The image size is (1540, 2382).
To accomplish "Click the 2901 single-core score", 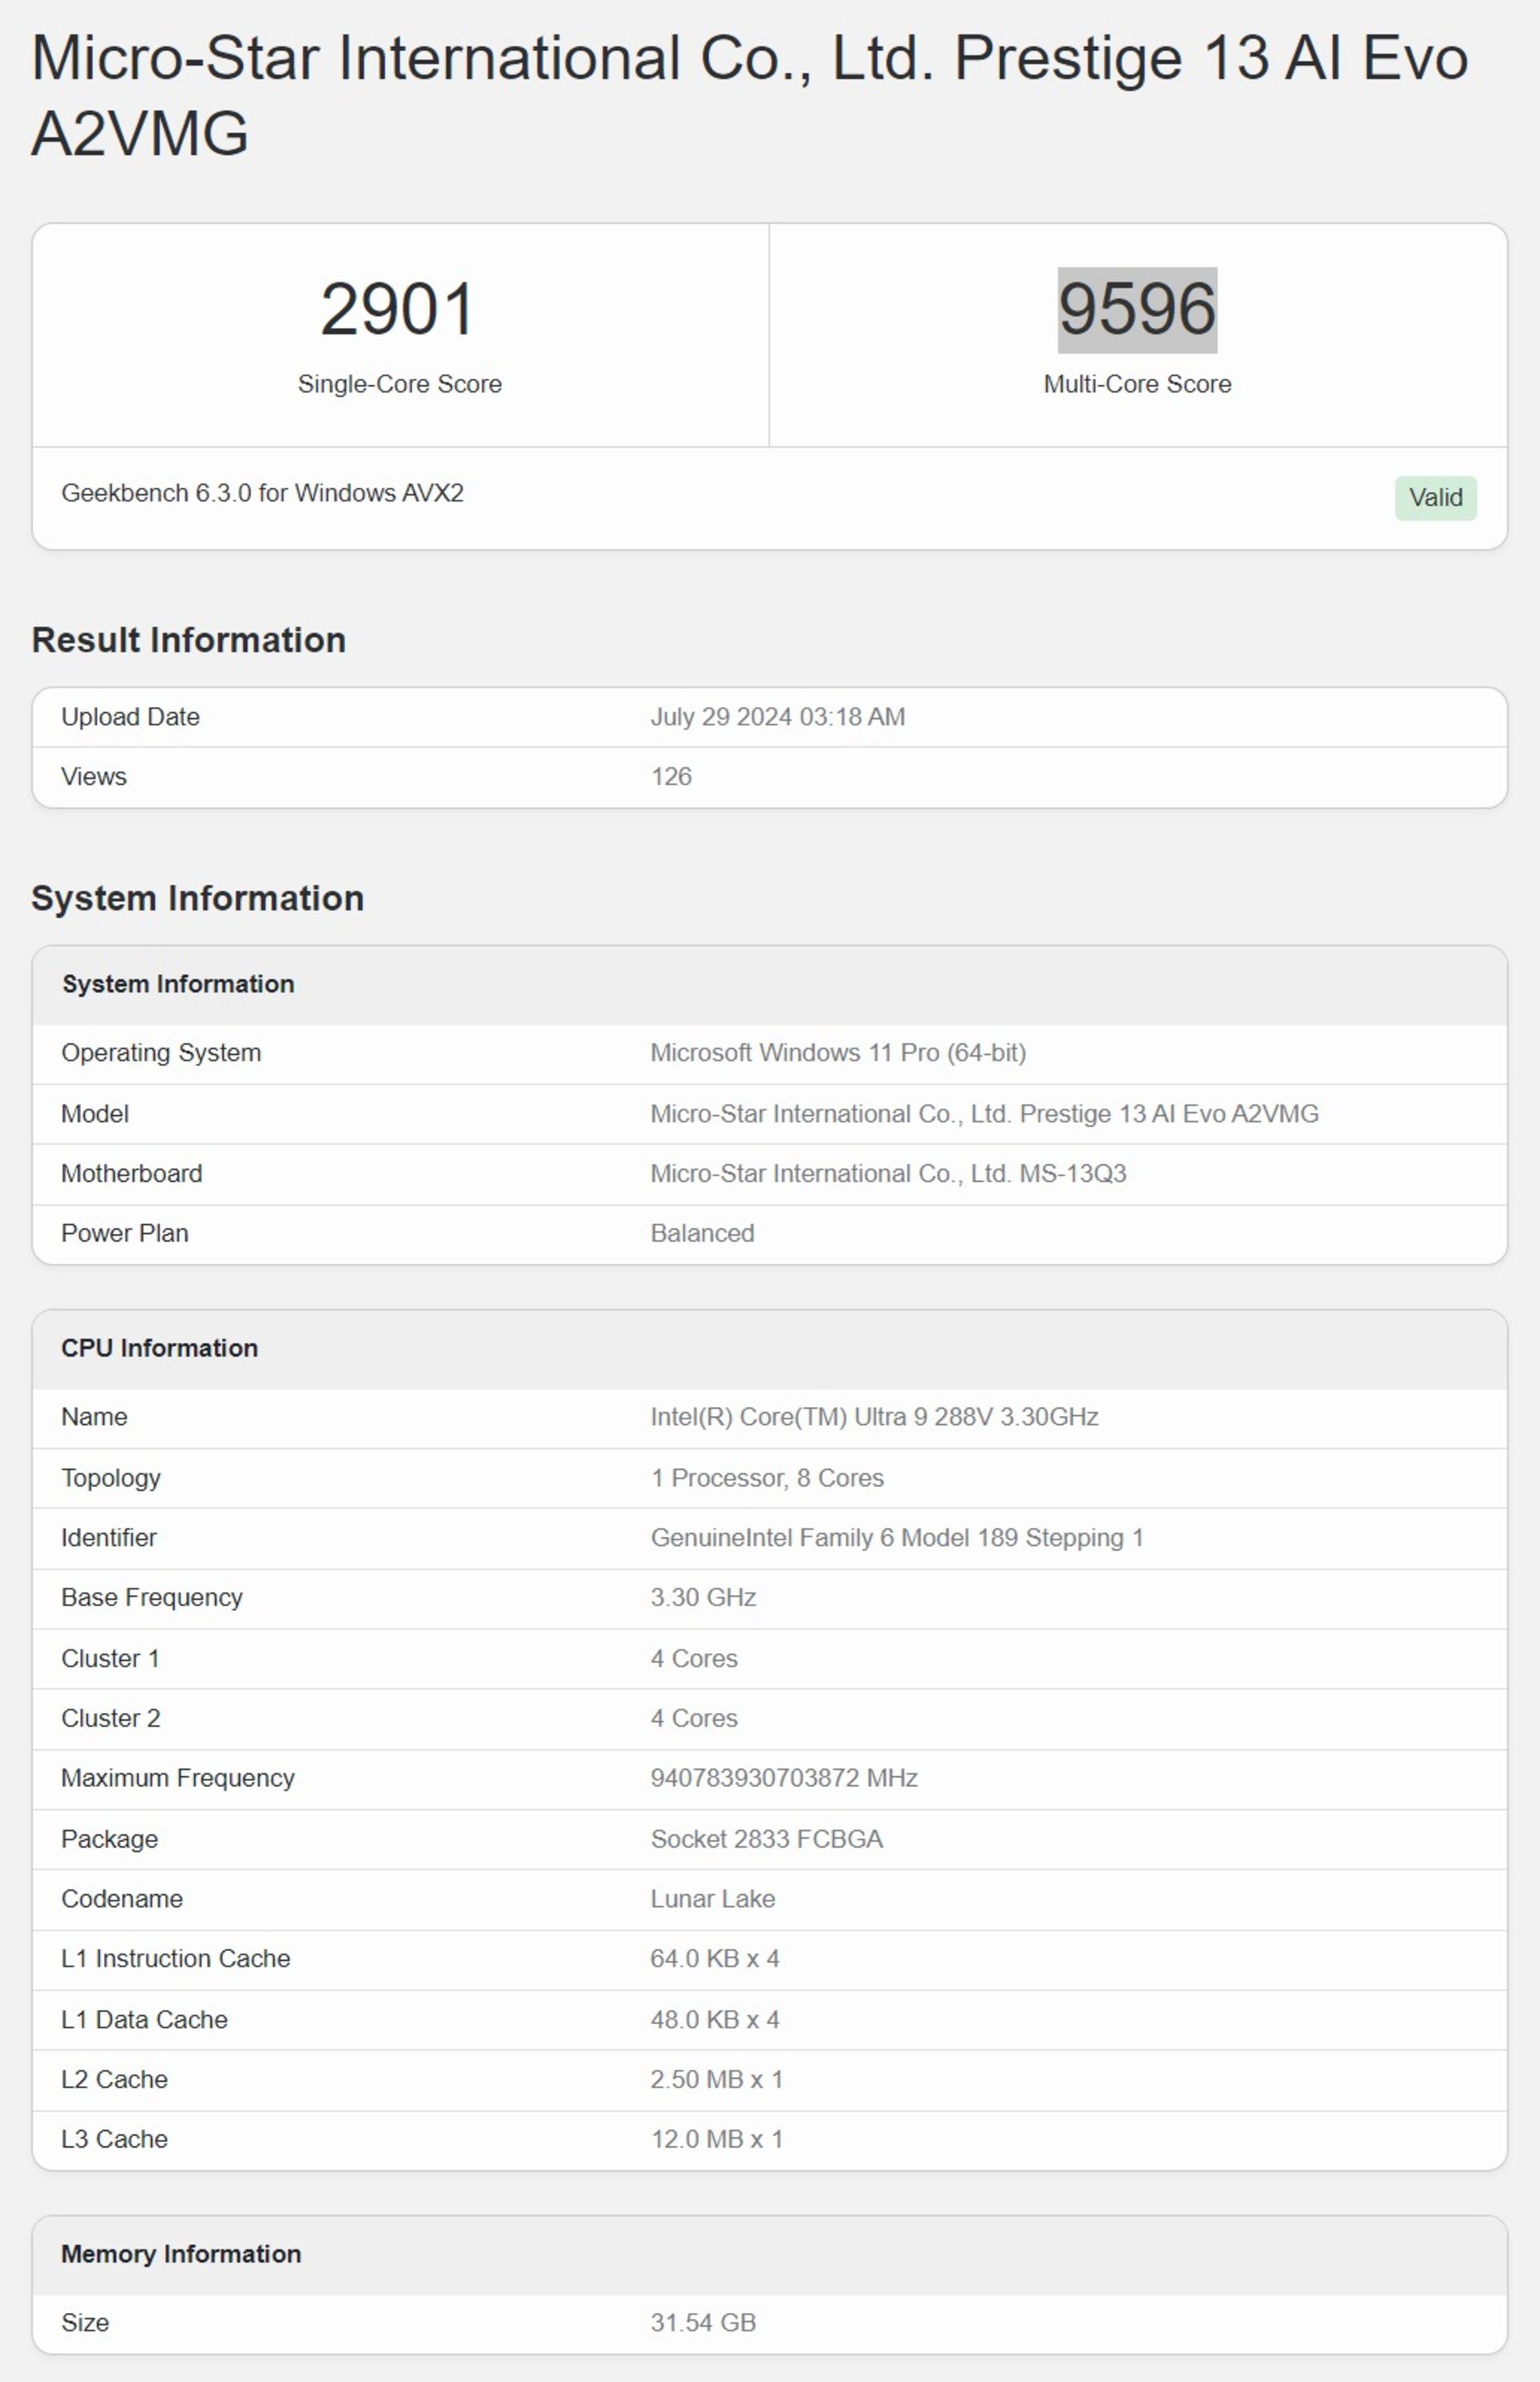I will coord(398,309).
